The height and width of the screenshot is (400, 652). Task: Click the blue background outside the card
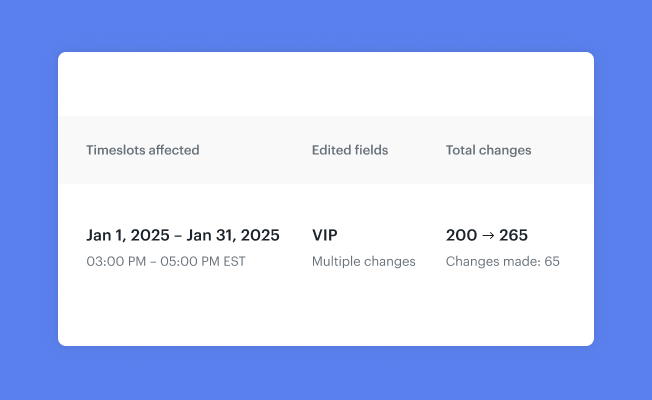[326, 25]
